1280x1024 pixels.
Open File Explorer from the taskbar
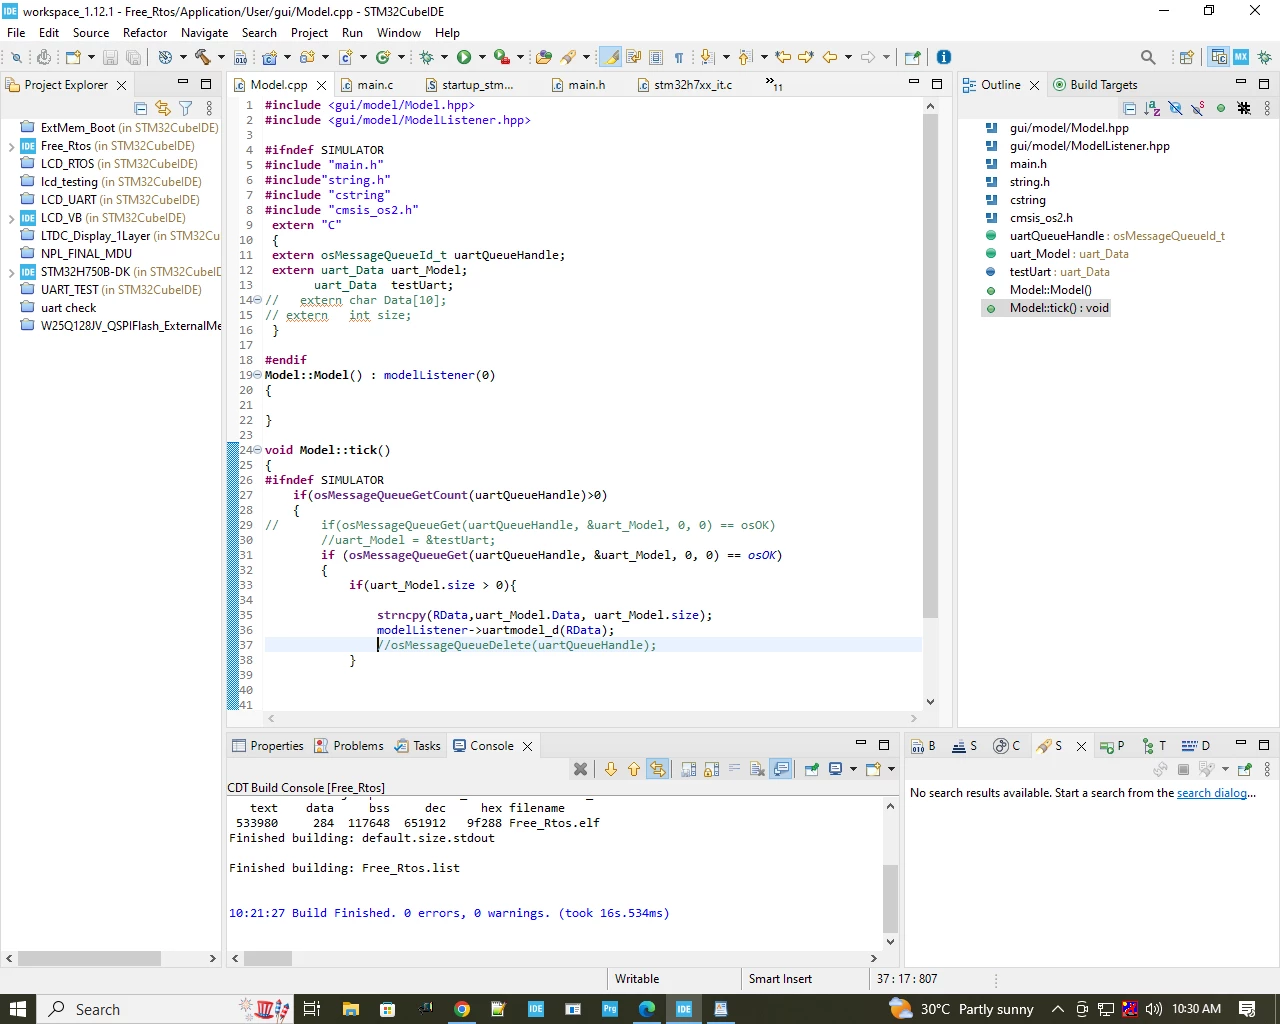tap(350, 1009)
